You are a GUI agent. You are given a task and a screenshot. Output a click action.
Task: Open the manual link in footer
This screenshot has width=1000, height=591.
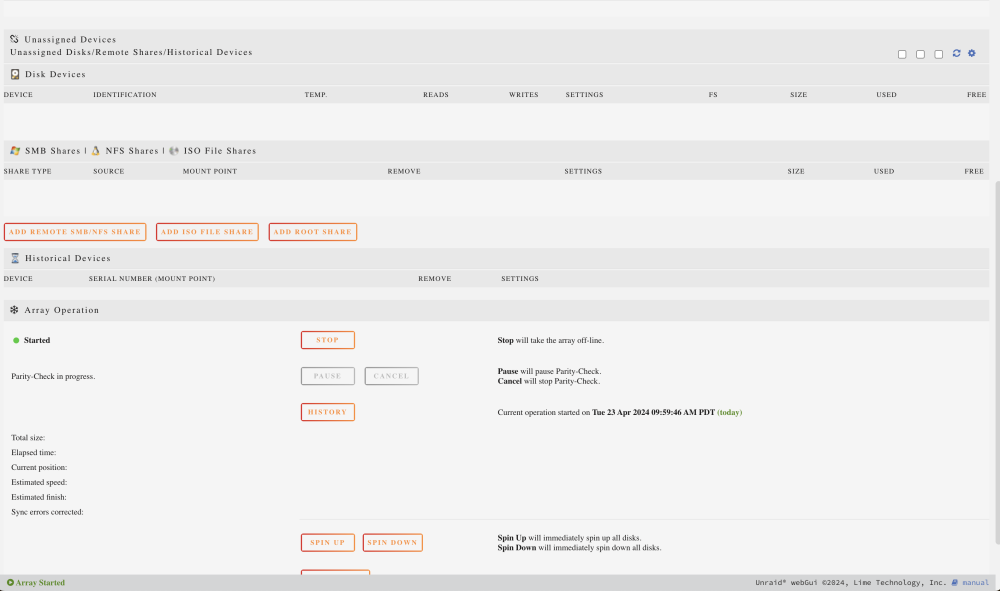pos(975,583)
